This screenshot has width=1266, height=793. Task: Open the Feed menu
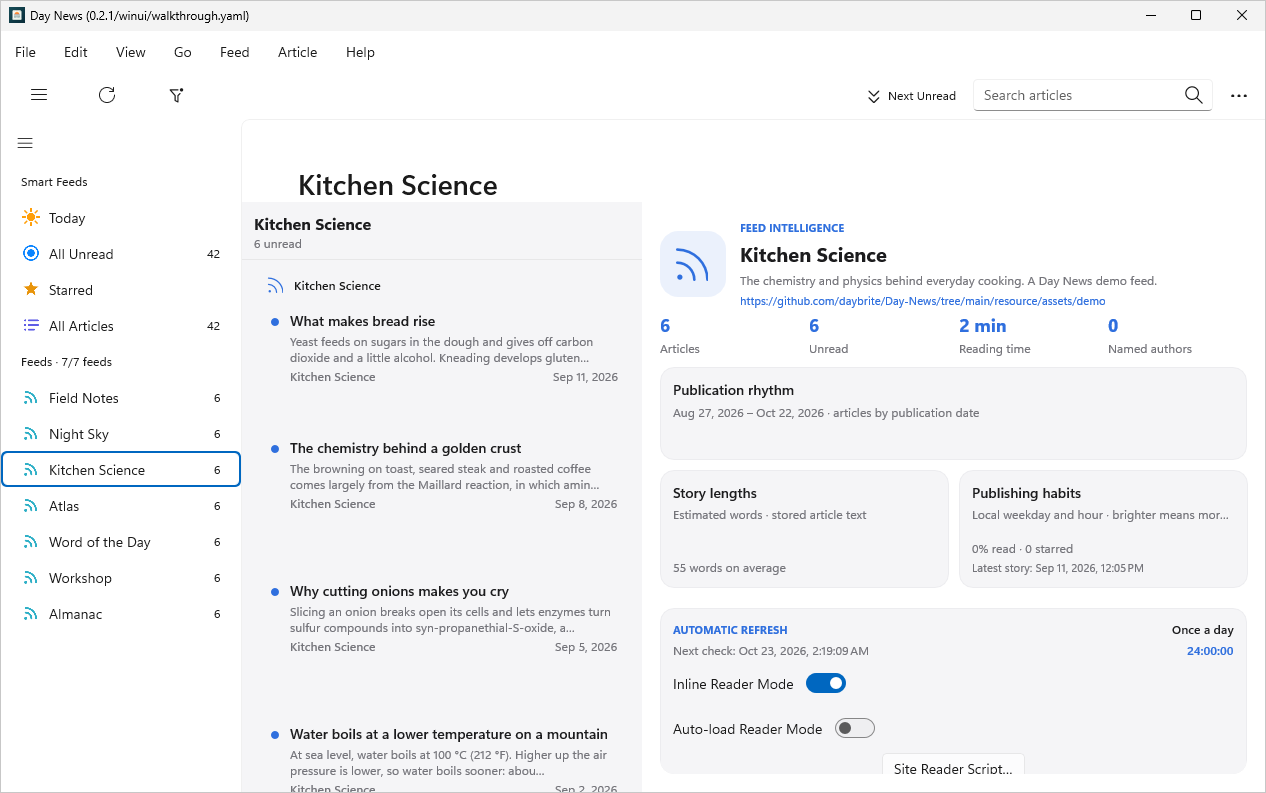coord(235,52)
